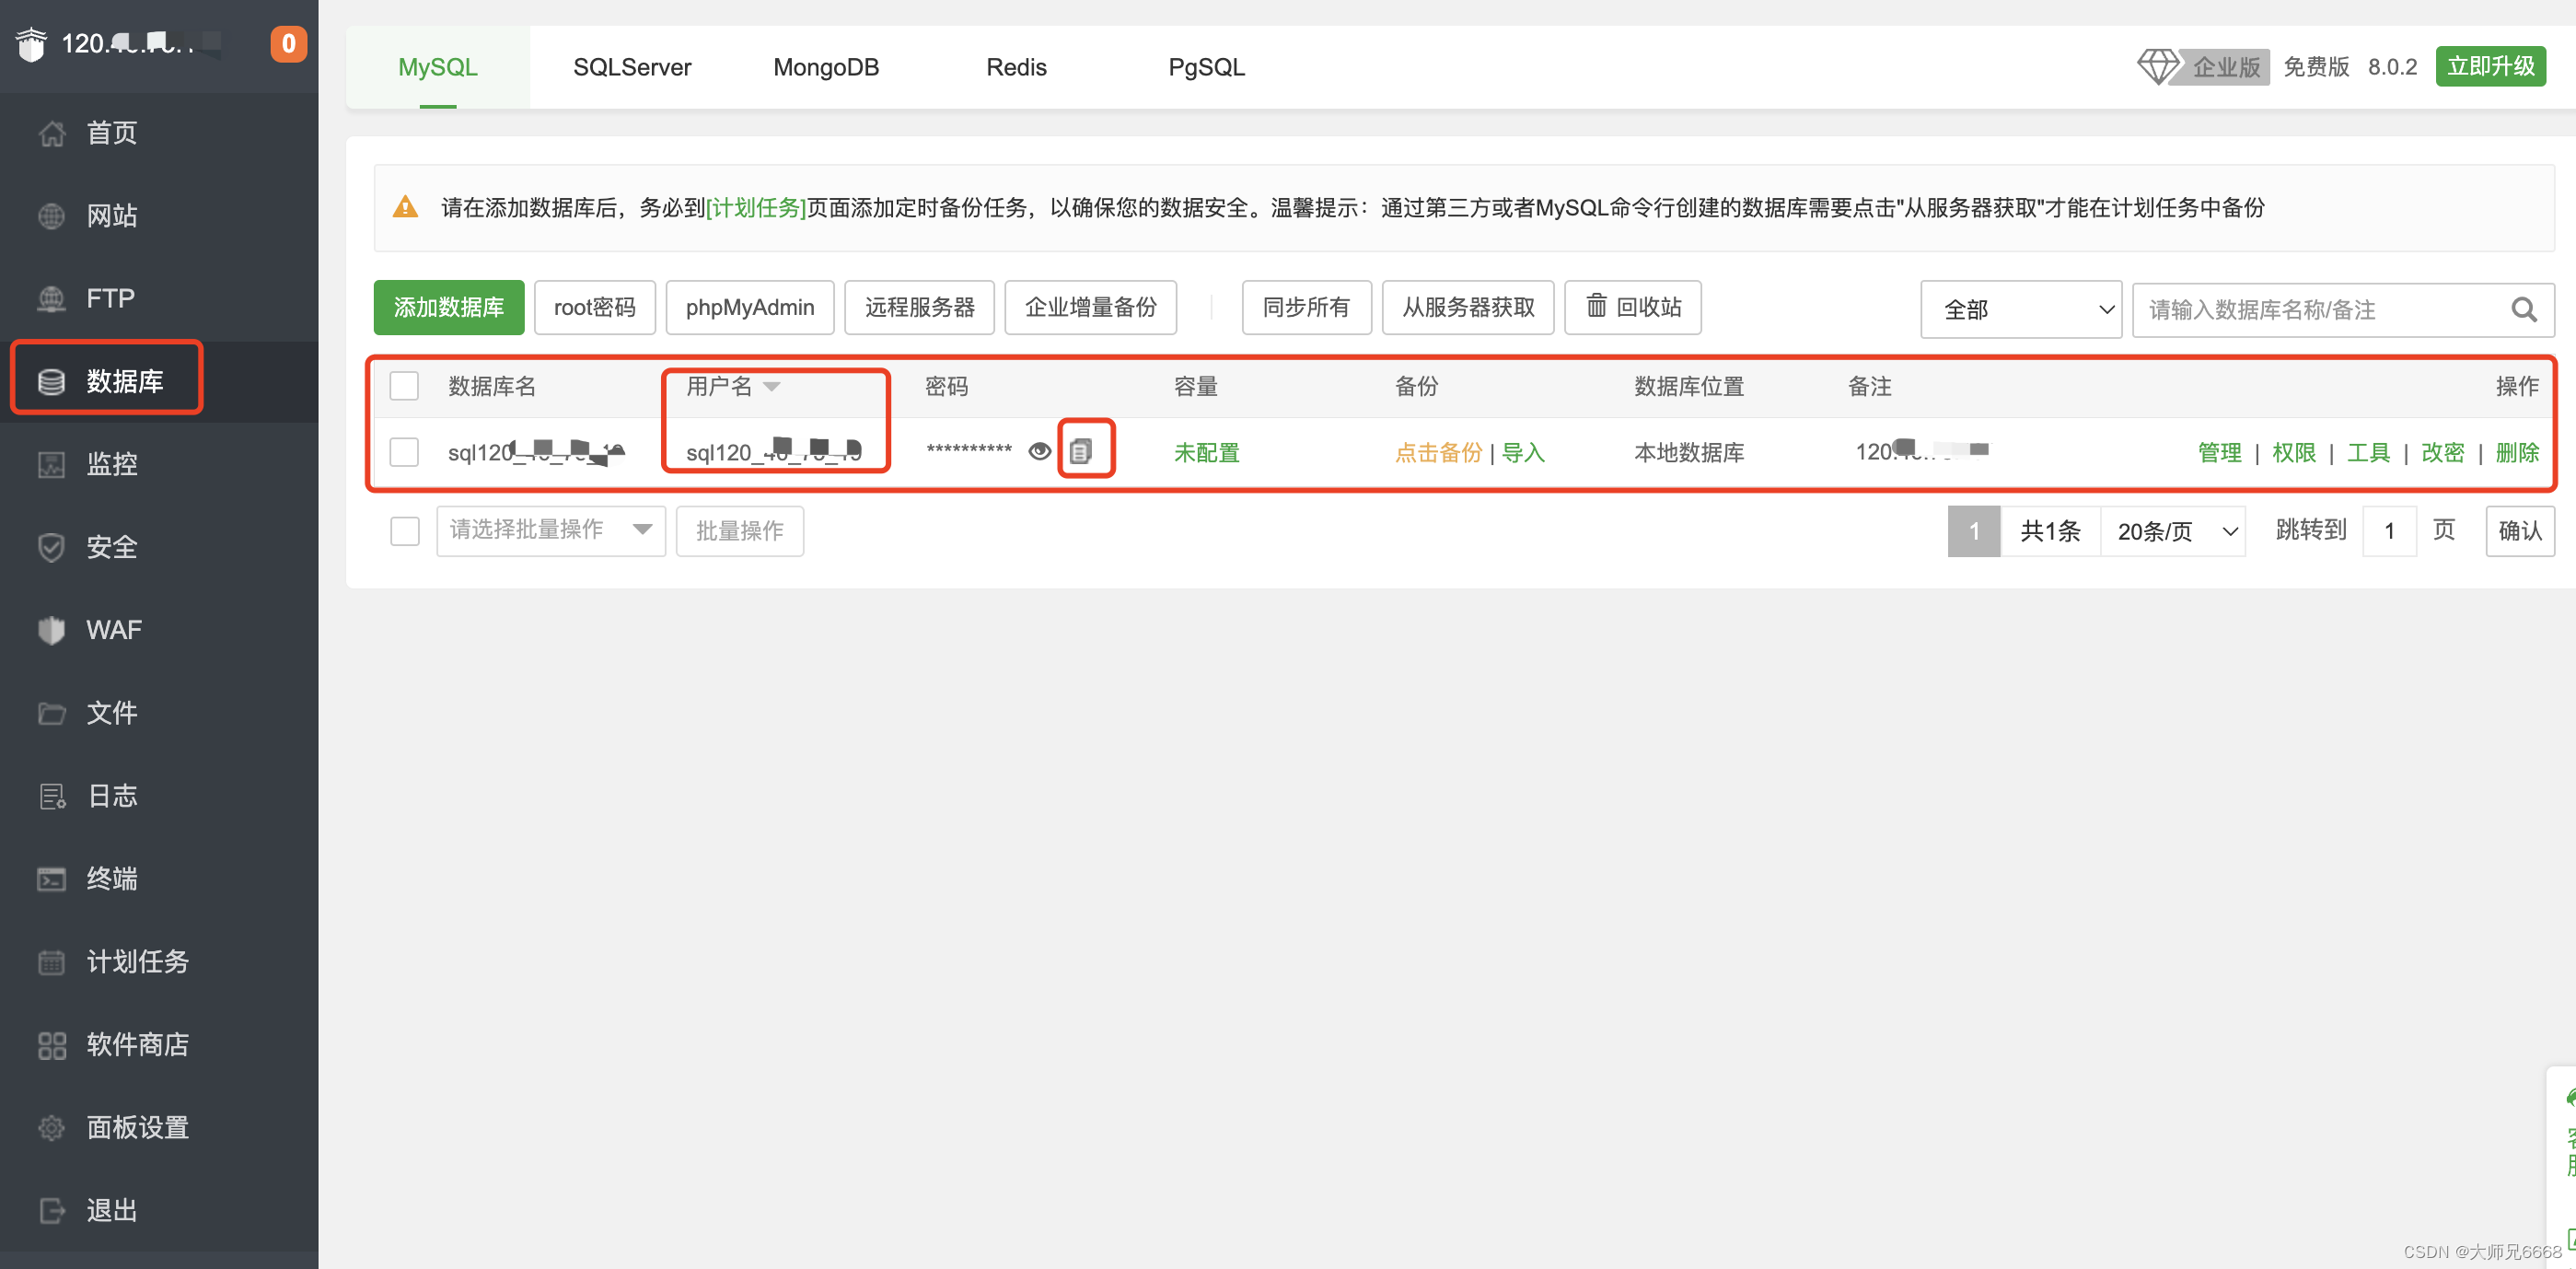2576x1269 pixels.
Task: Click the 管理 action link
Action: click(x=2219, y=452)
